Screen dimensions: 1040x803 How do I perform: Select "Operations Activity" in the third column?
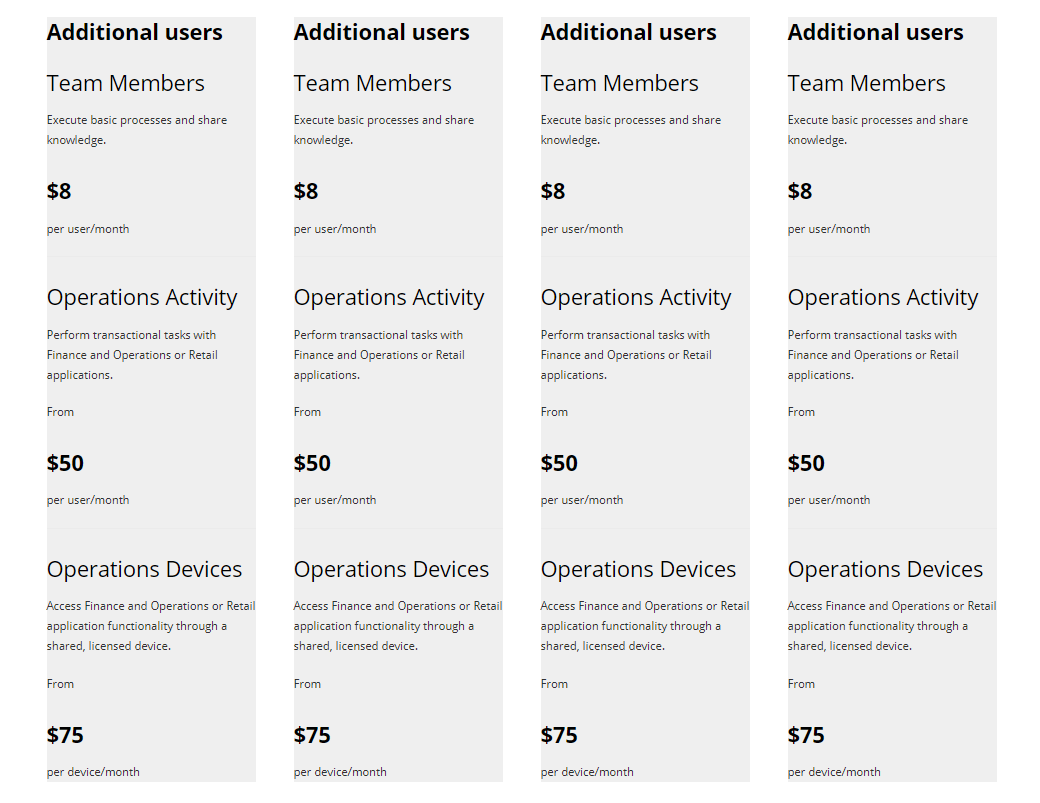point(635,297)
